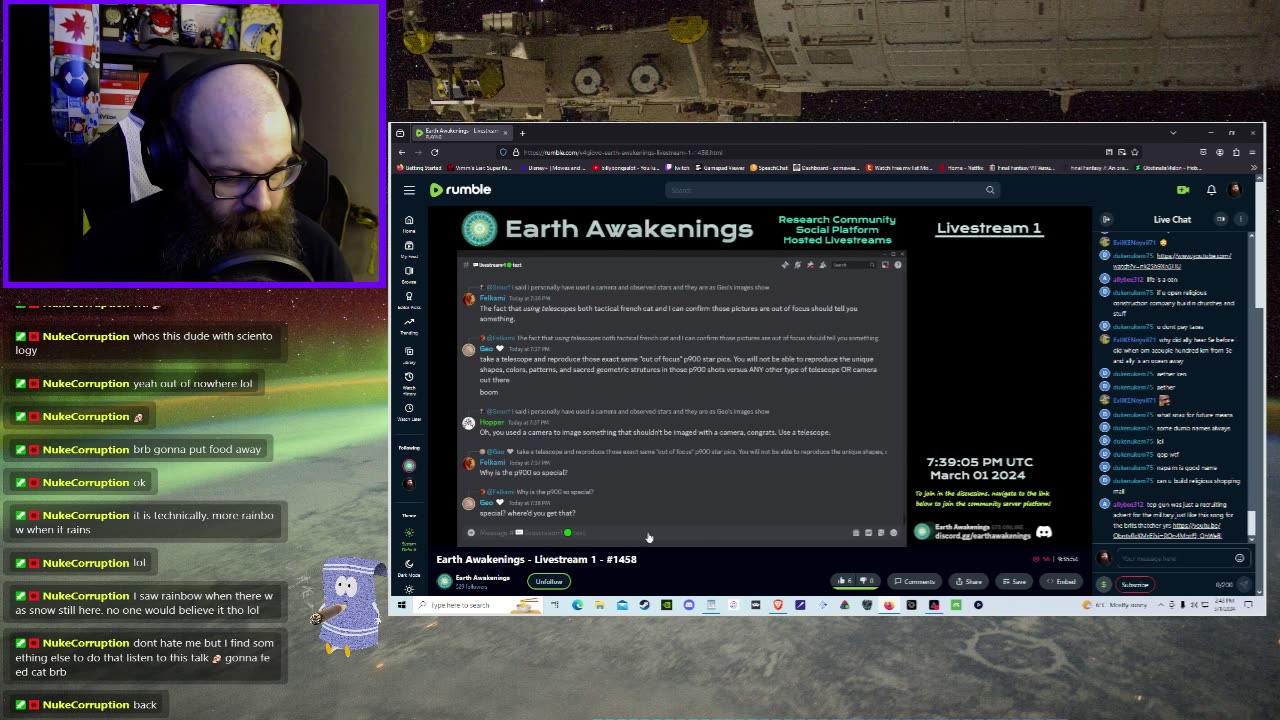The height and width of the screenshot is (720, 1280).
Task: Click the Subscribe button in chat
Action: pos(1135,585)
